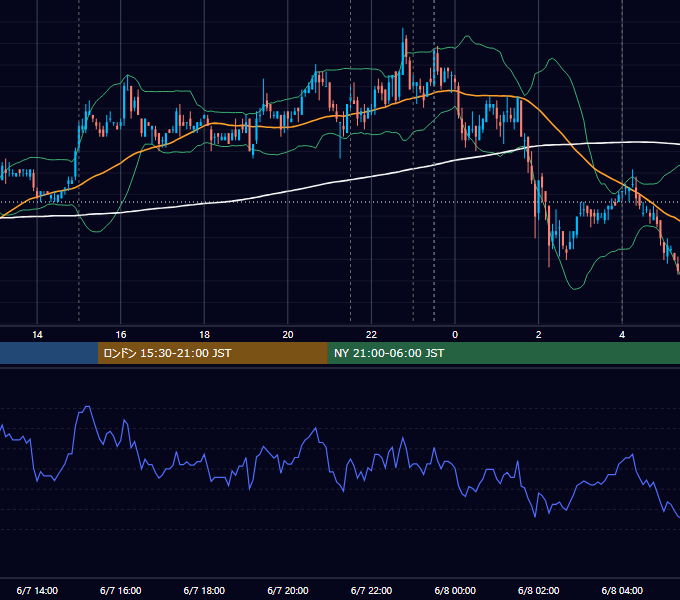Click the 6/8 04:00 timestamp on oscillator axis
The width and height of the screenshot is (680, 600).
pyautogui.click(x=622, y=590)
